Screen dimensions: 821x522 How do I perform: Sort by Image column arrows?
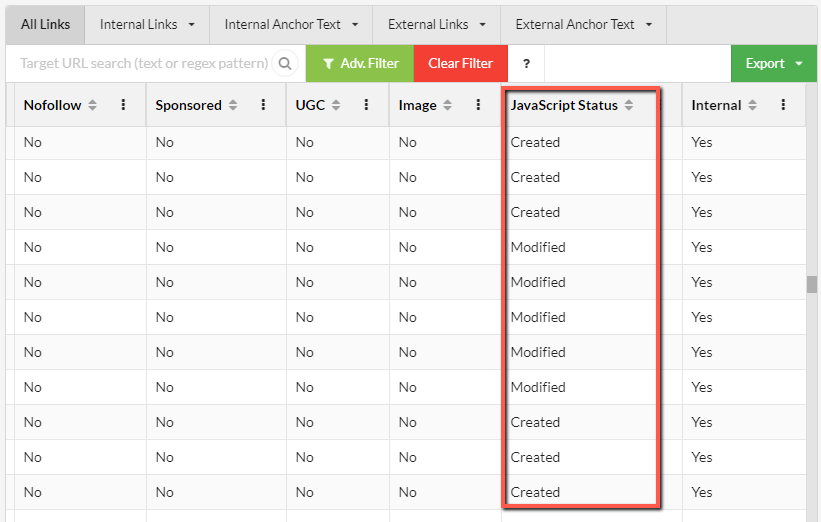pyautogui.click(x=448, y=105)
